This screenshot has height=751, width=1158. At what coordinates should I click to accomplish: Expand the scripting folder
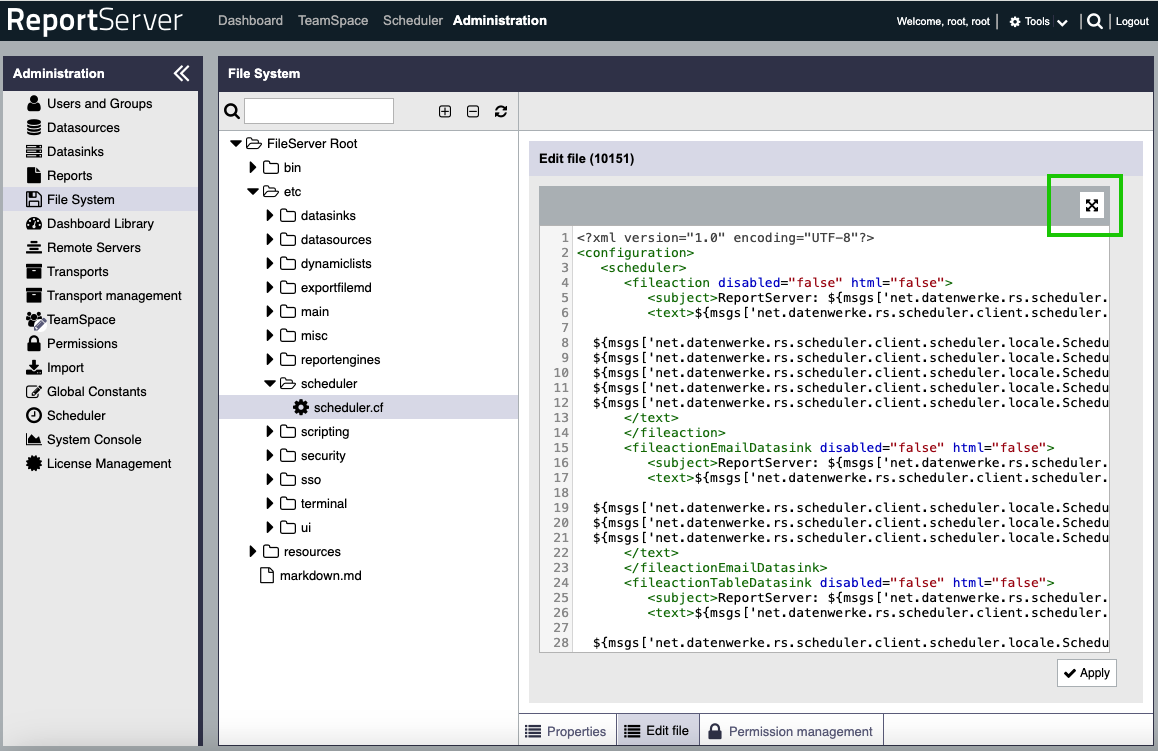pos(270,431)
